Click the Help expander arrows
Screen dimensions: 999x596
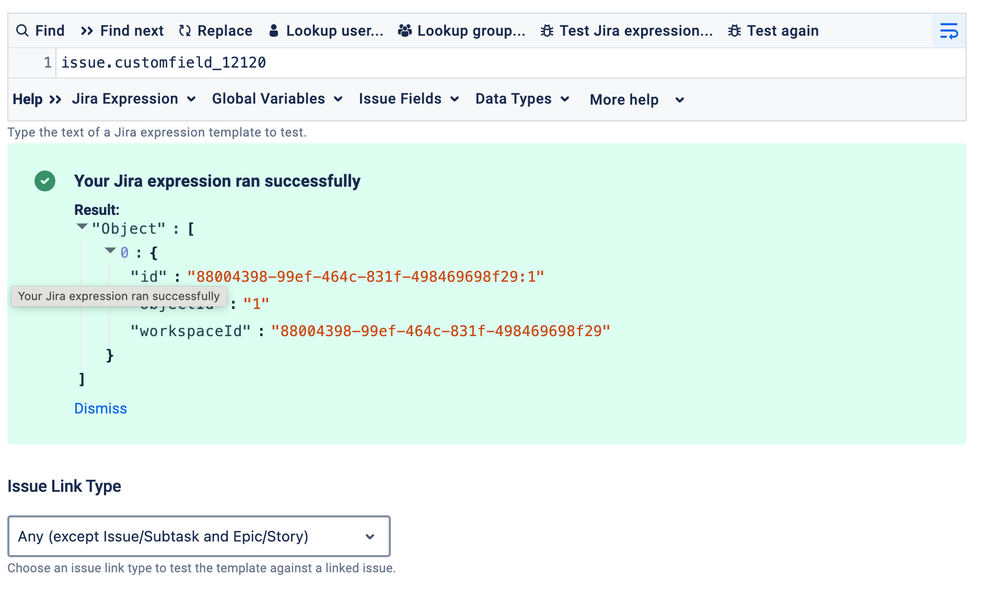pos(55,99)
